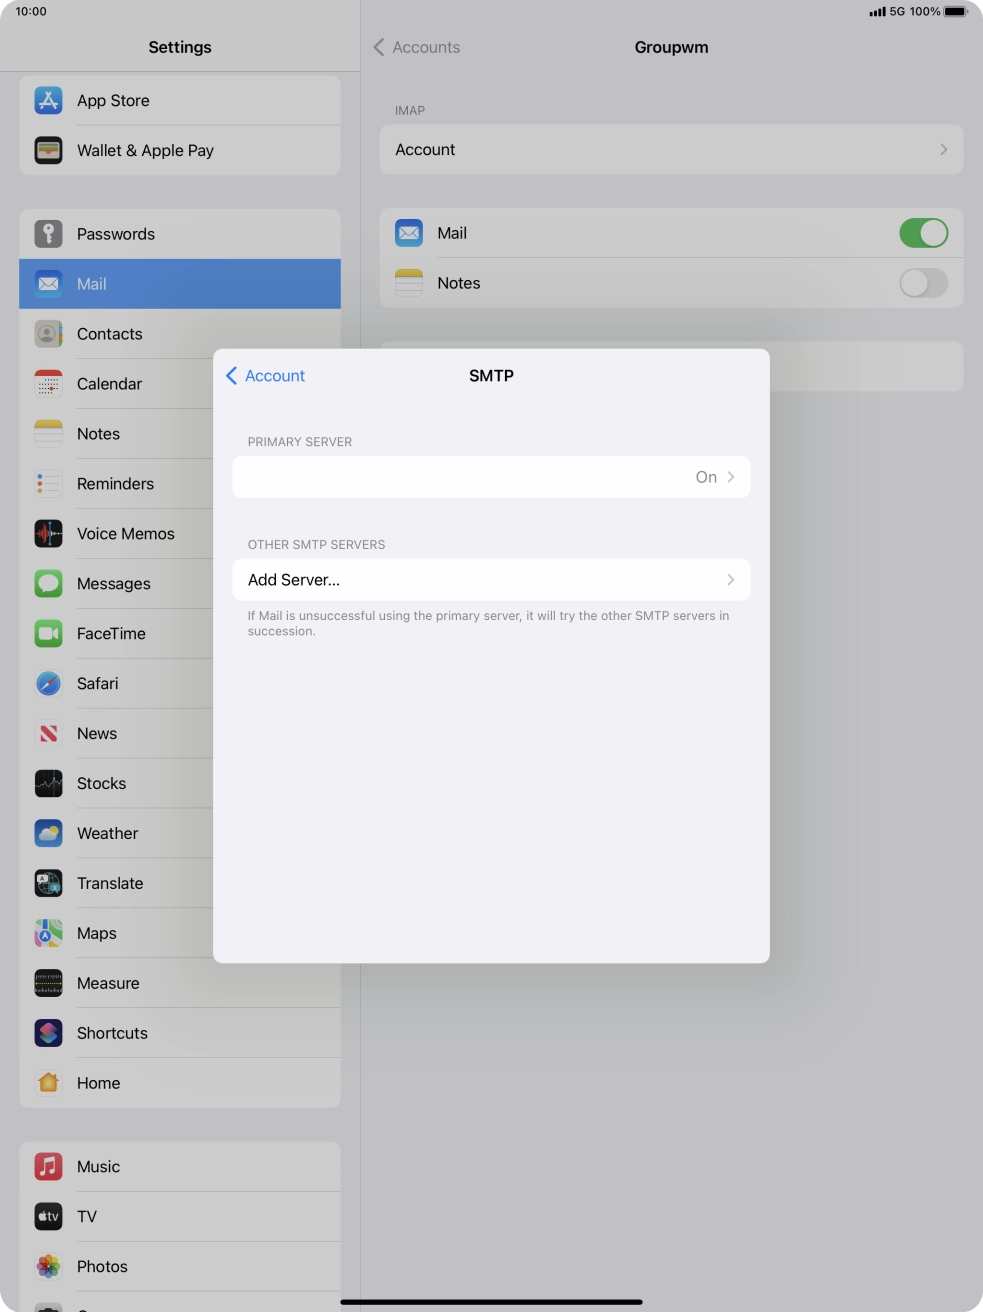
Task: Tap the App Store icon
Action: tap(48, 100)
